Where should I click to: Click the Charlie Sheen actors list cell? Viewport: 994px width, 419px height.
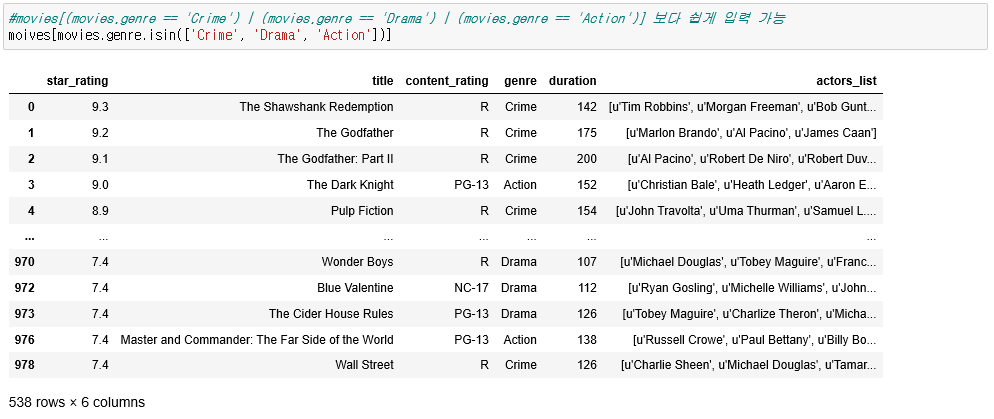coord(749,365)
